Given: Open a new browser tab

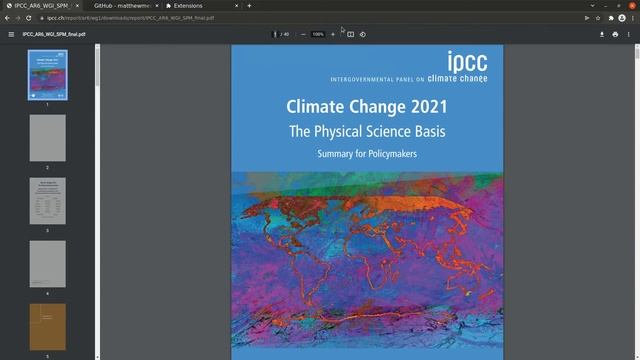Looking at the screenshot, I should coord(249,6).
